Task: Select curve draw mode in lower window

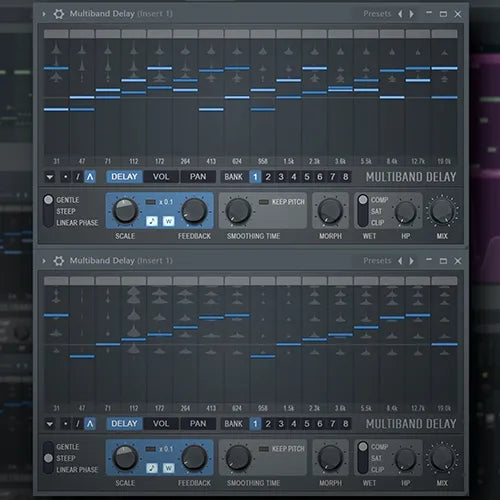Action: pyautogui.click(x=90, y=424)
